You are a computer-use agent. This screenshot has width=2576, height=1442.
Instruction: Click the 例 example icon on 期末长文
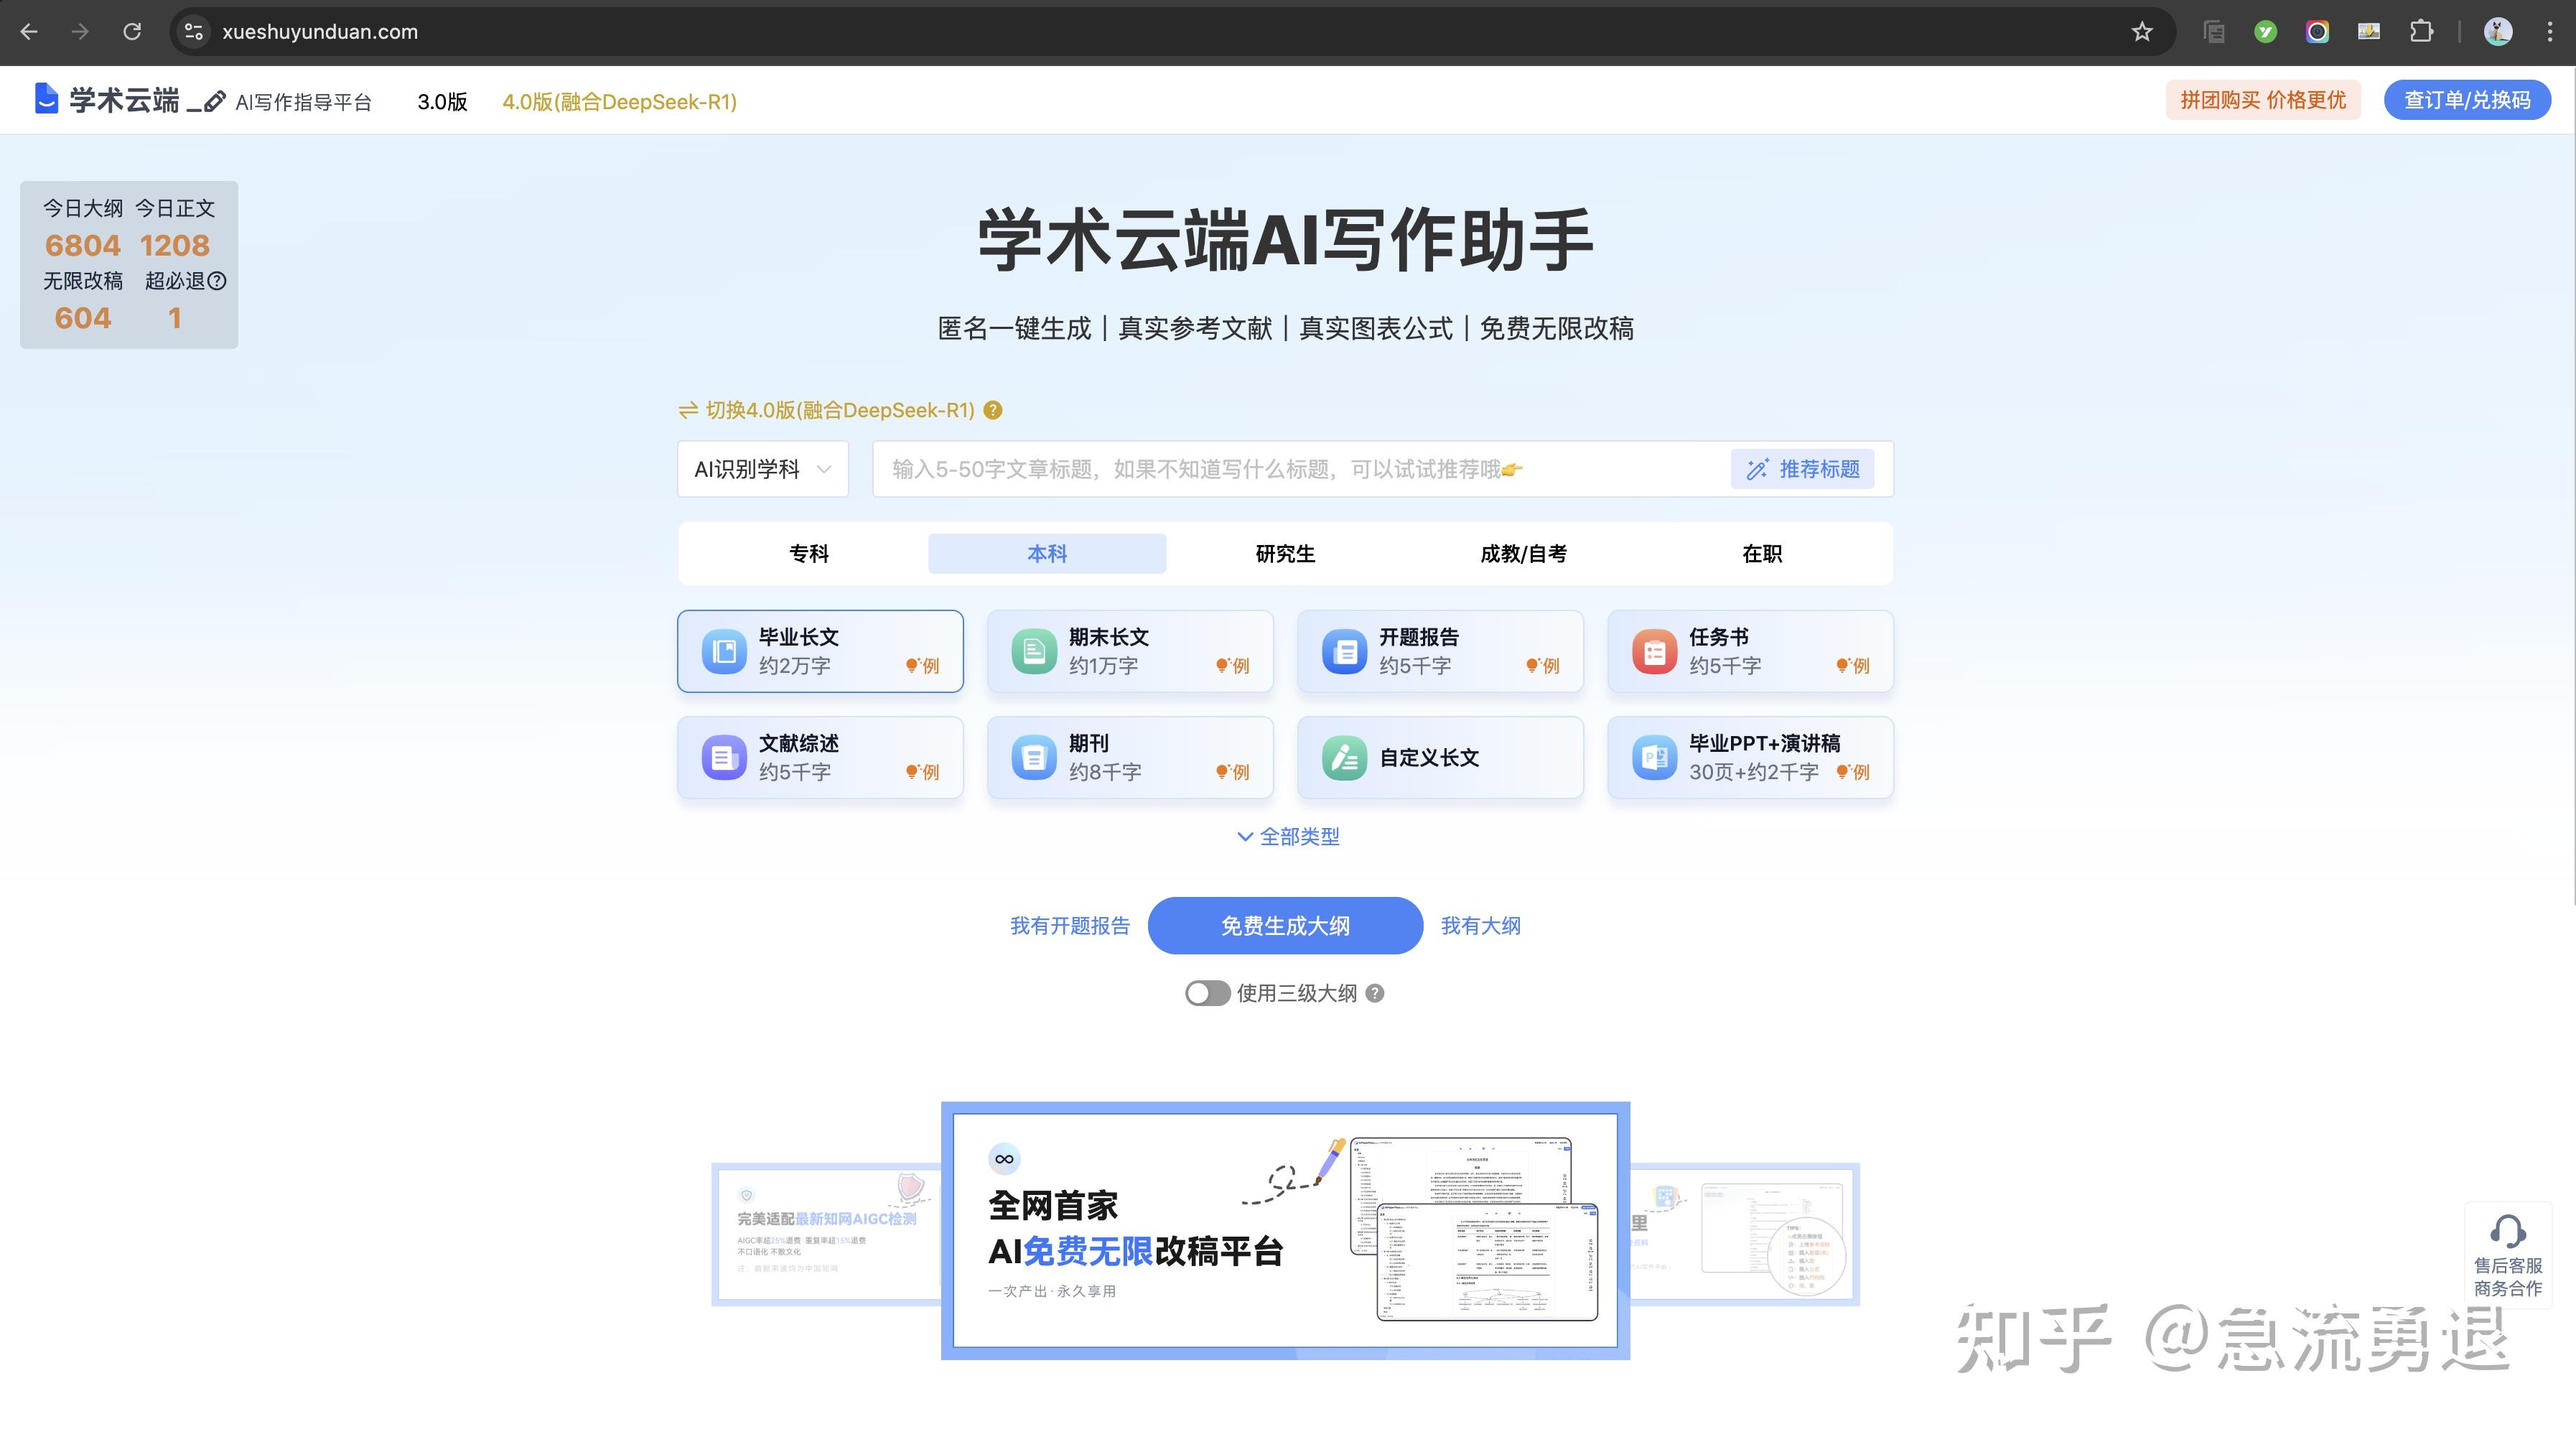[1233, 666]
